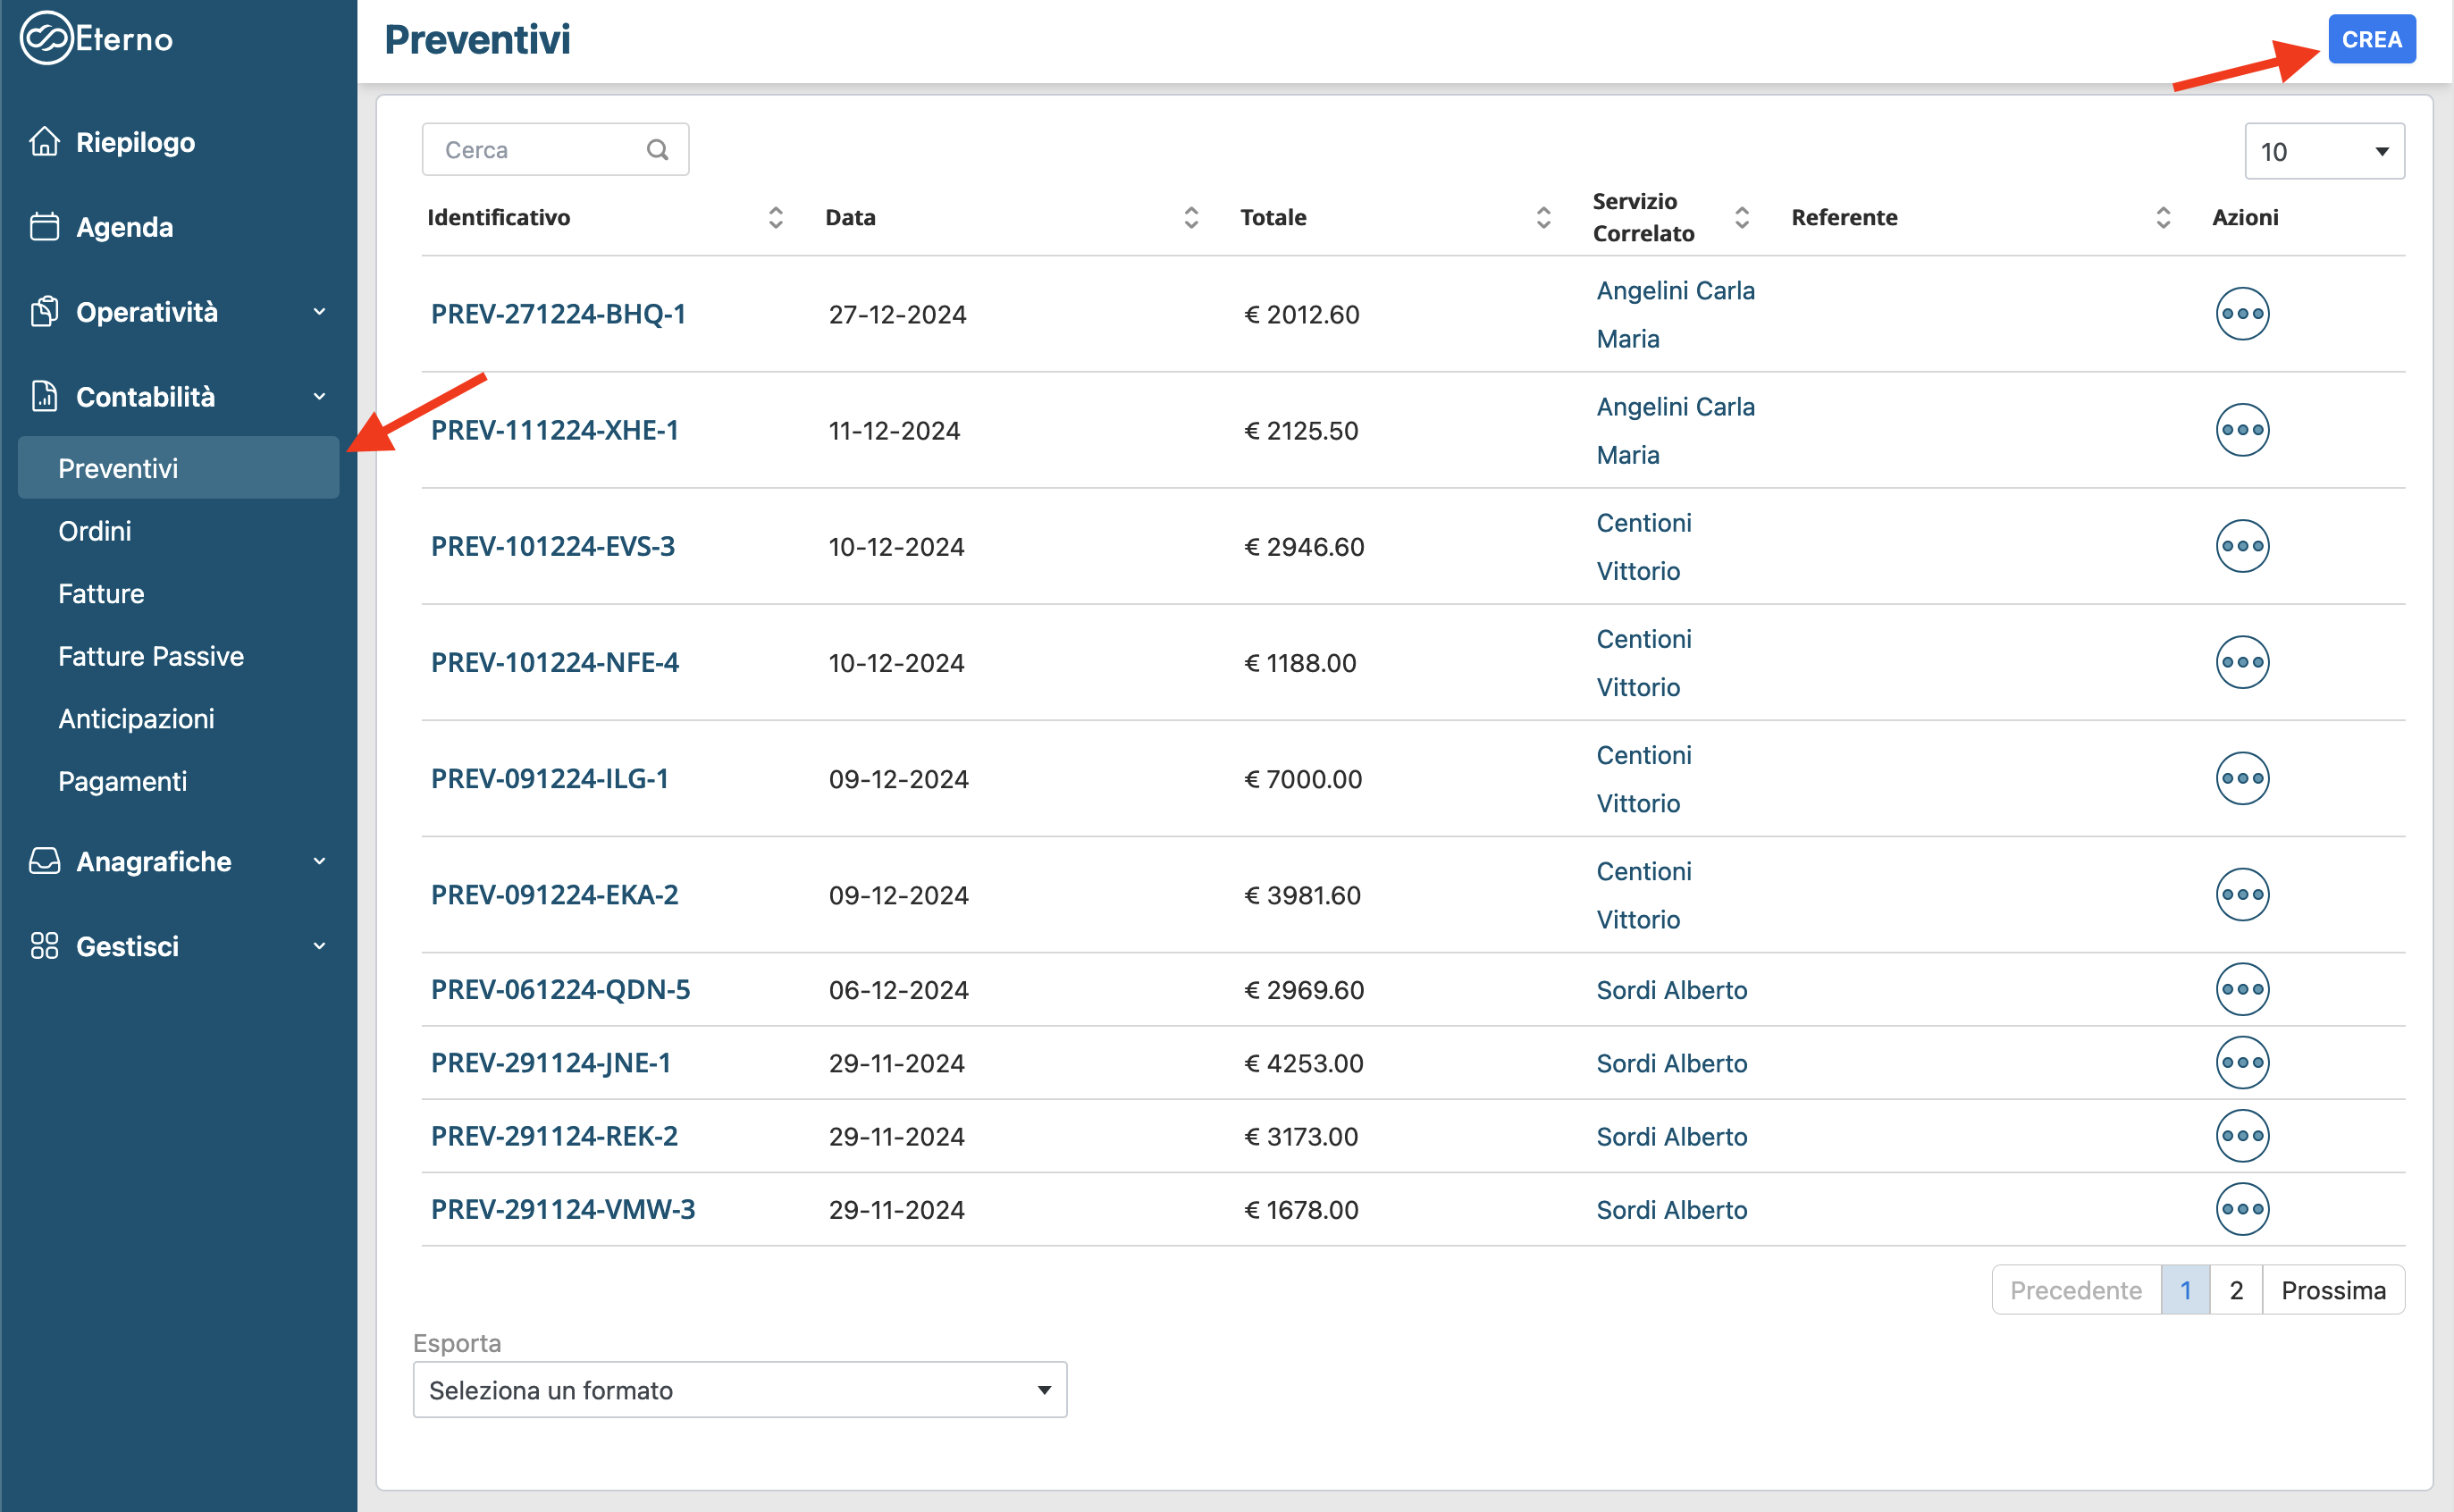Open the Riepilogo home icon
Viewport: 2454px width, 1512px height.
pos(44,142)
